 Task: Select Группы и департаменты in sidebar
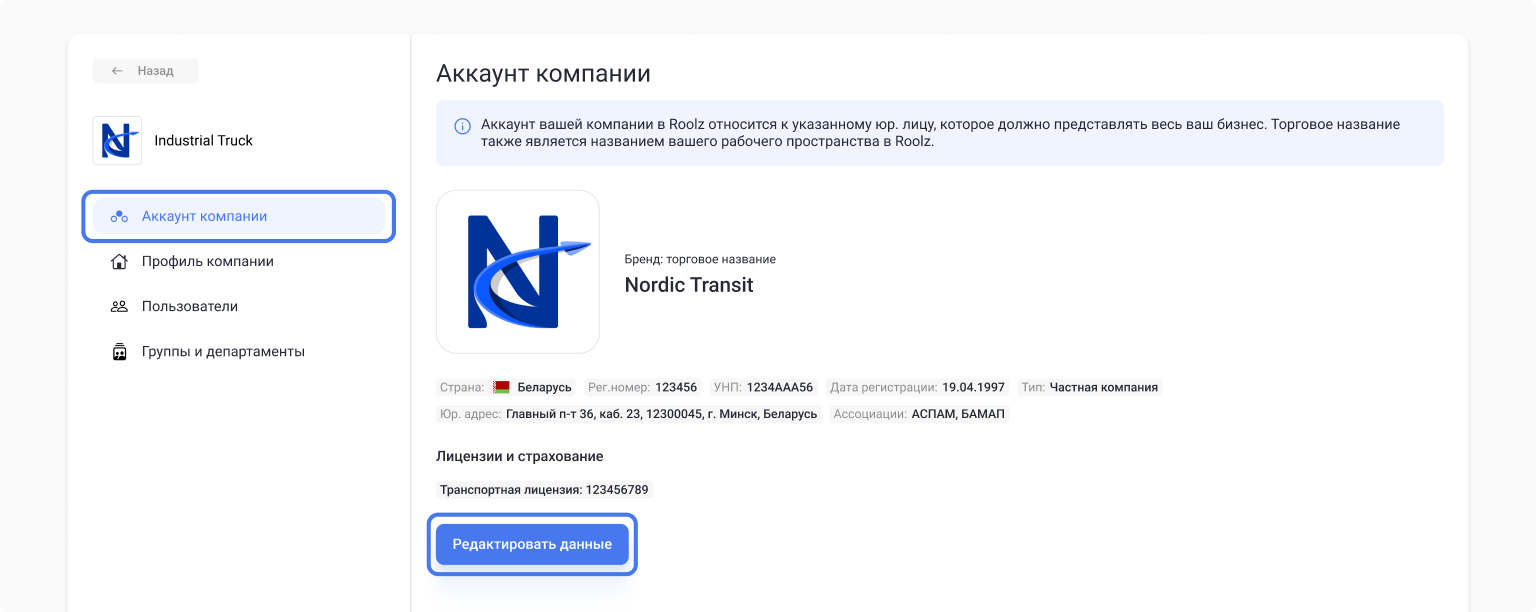[x=222, y=352]
